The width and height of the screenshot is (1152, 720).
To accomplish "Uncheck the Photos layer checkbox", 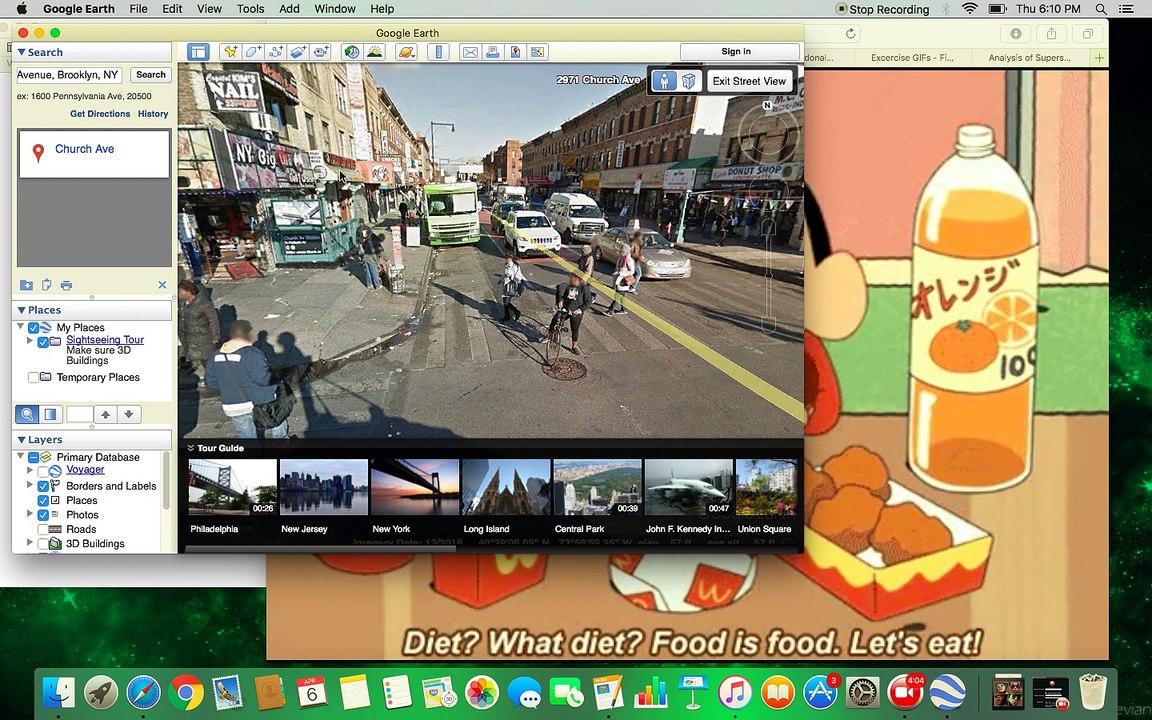I will point(43,515).
